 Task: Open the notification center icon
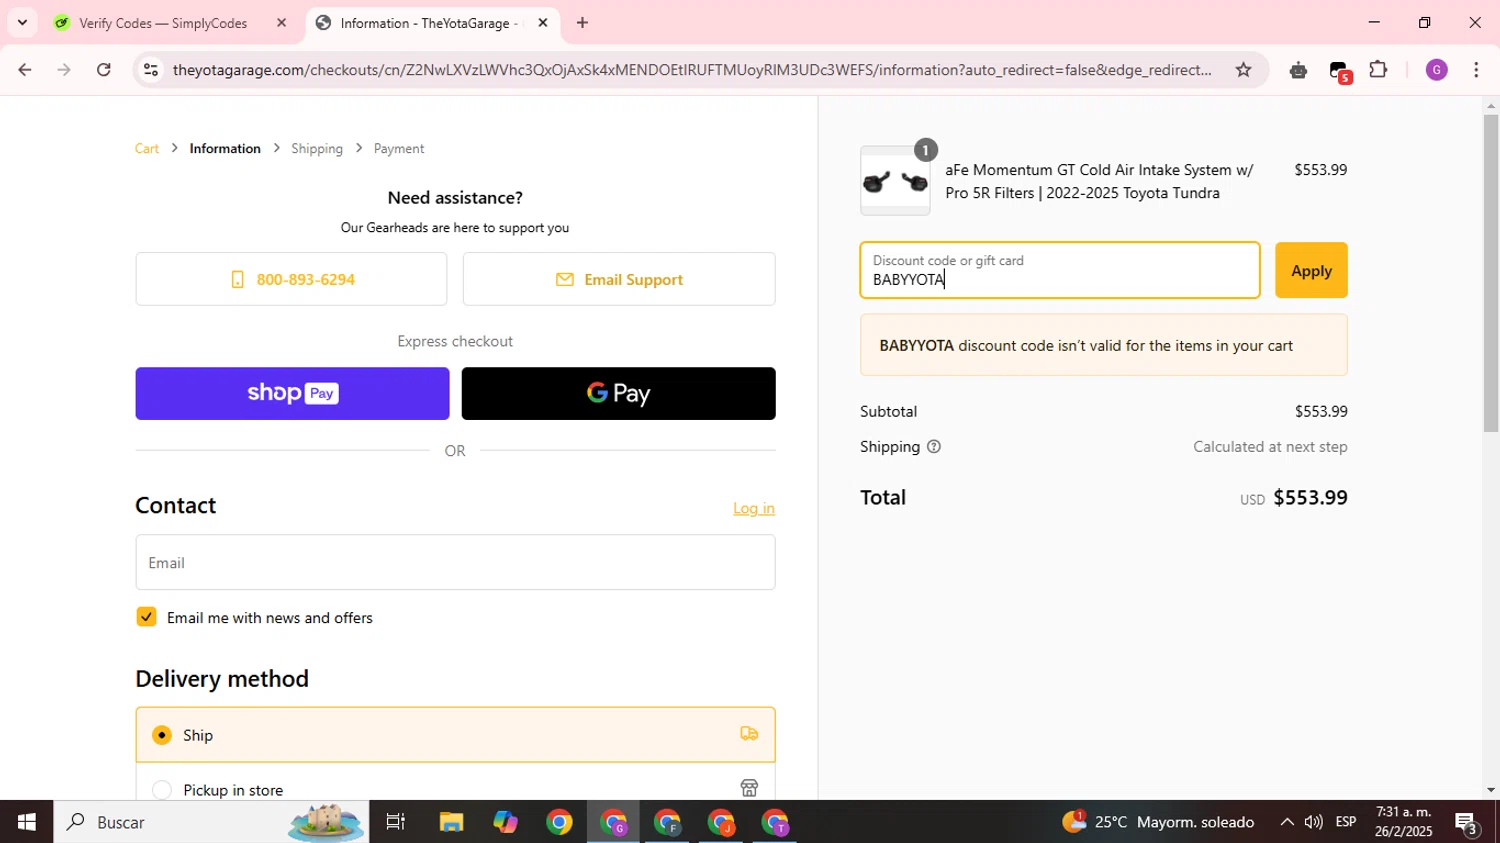pyautogui.click(x=1468, y=823)
